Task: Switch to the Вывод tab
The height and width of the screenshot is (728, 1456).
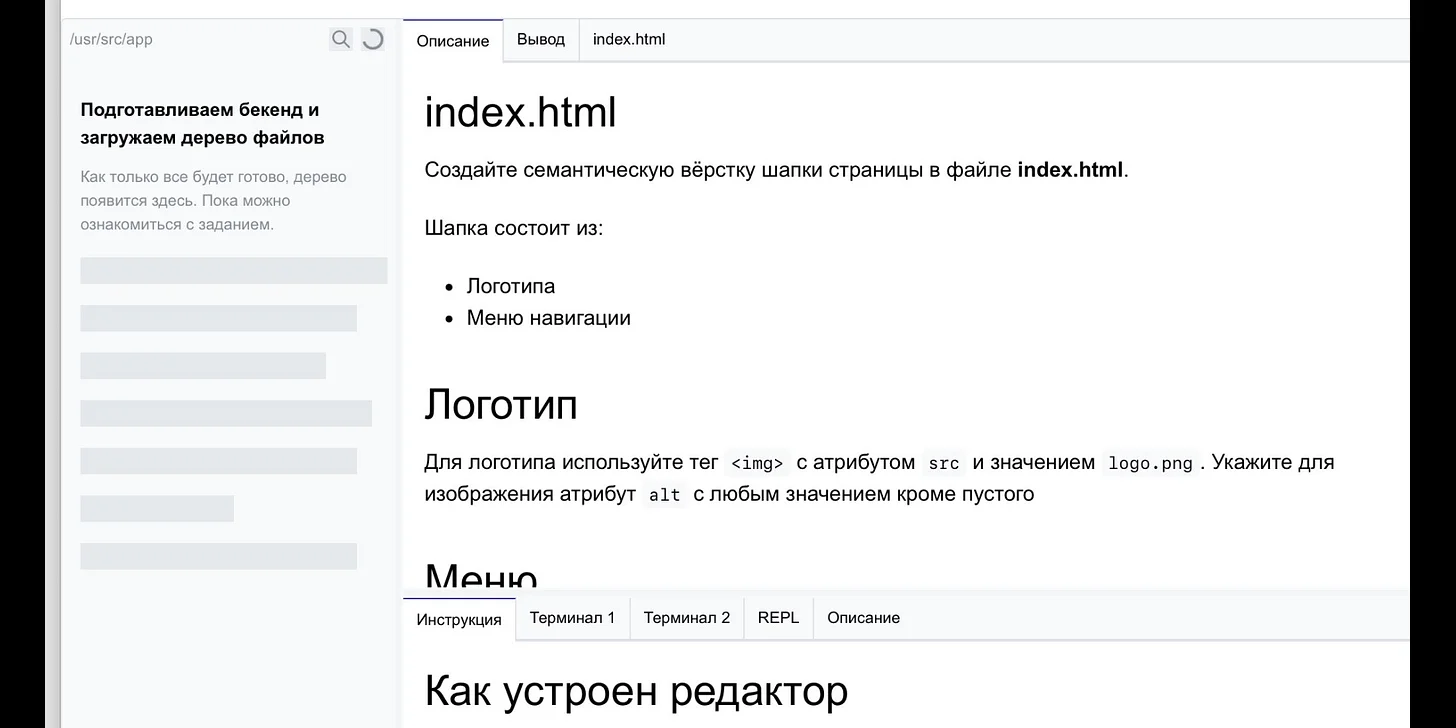Action: click(541, 40)
